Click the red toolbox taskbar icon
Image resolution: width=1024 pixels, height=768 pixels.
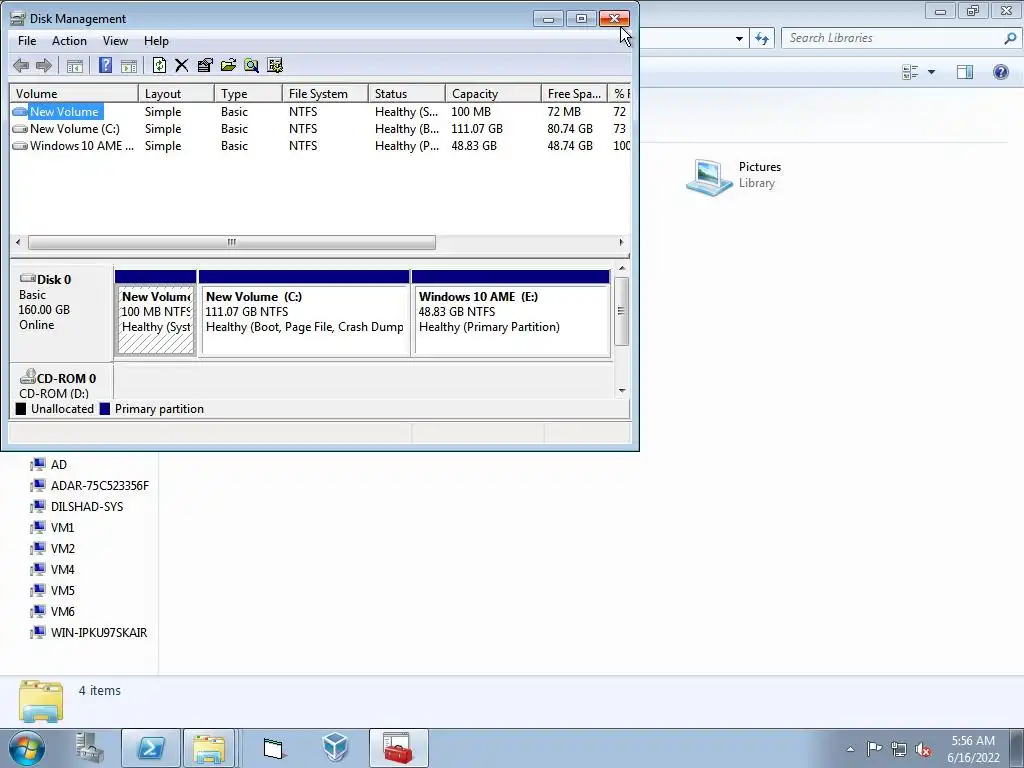click(398, 748)
